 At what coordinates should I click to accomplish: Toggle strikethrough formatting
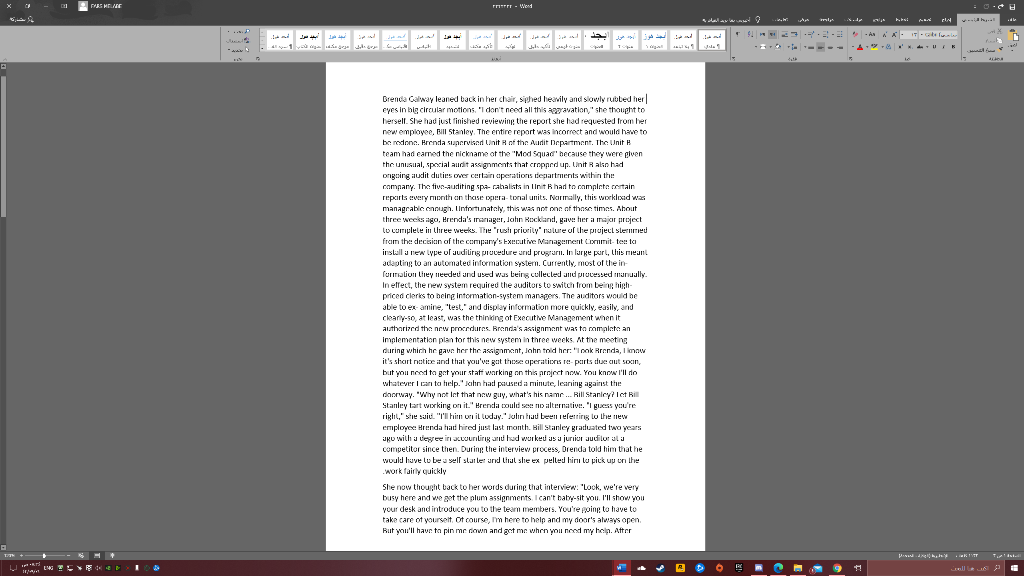920,47
